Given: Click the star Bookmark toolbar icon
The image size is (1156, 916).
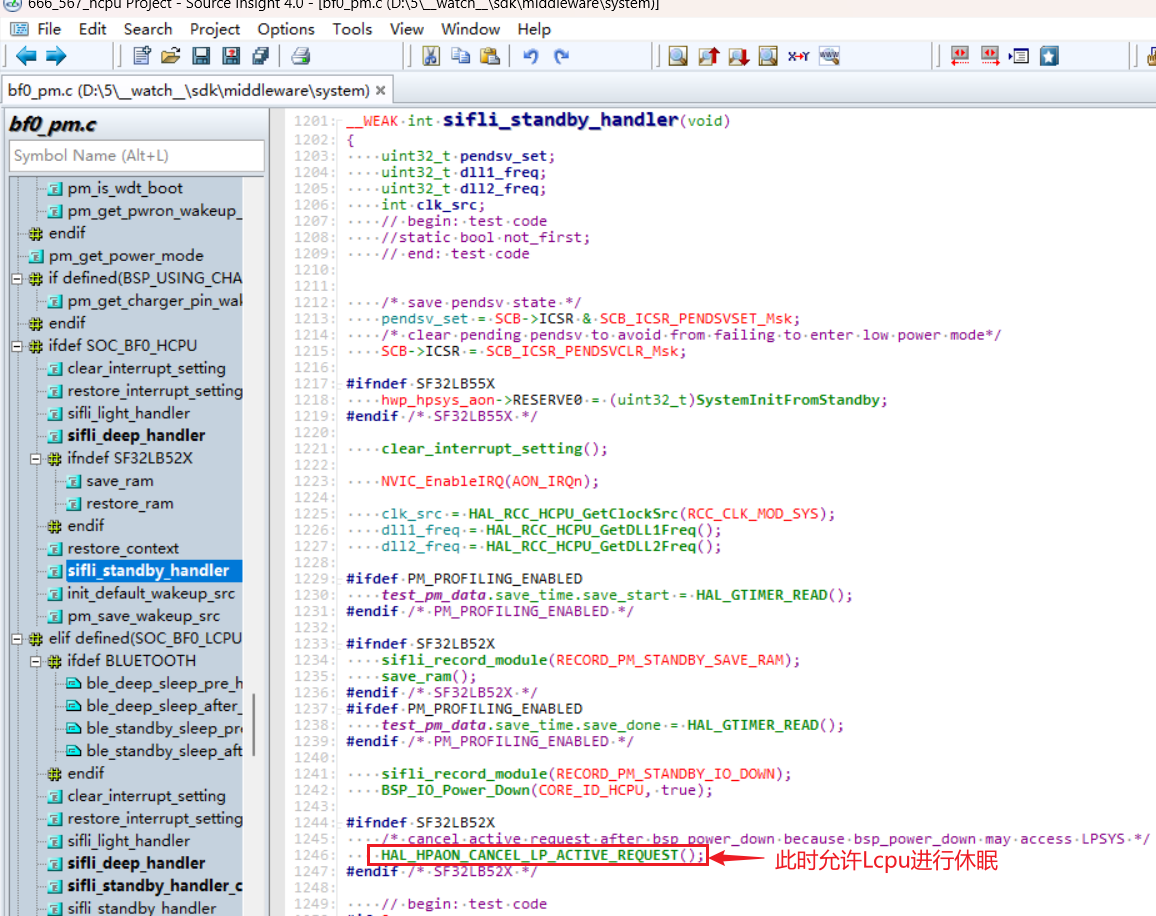Looking at the screenshot, I should (1049, 56).
